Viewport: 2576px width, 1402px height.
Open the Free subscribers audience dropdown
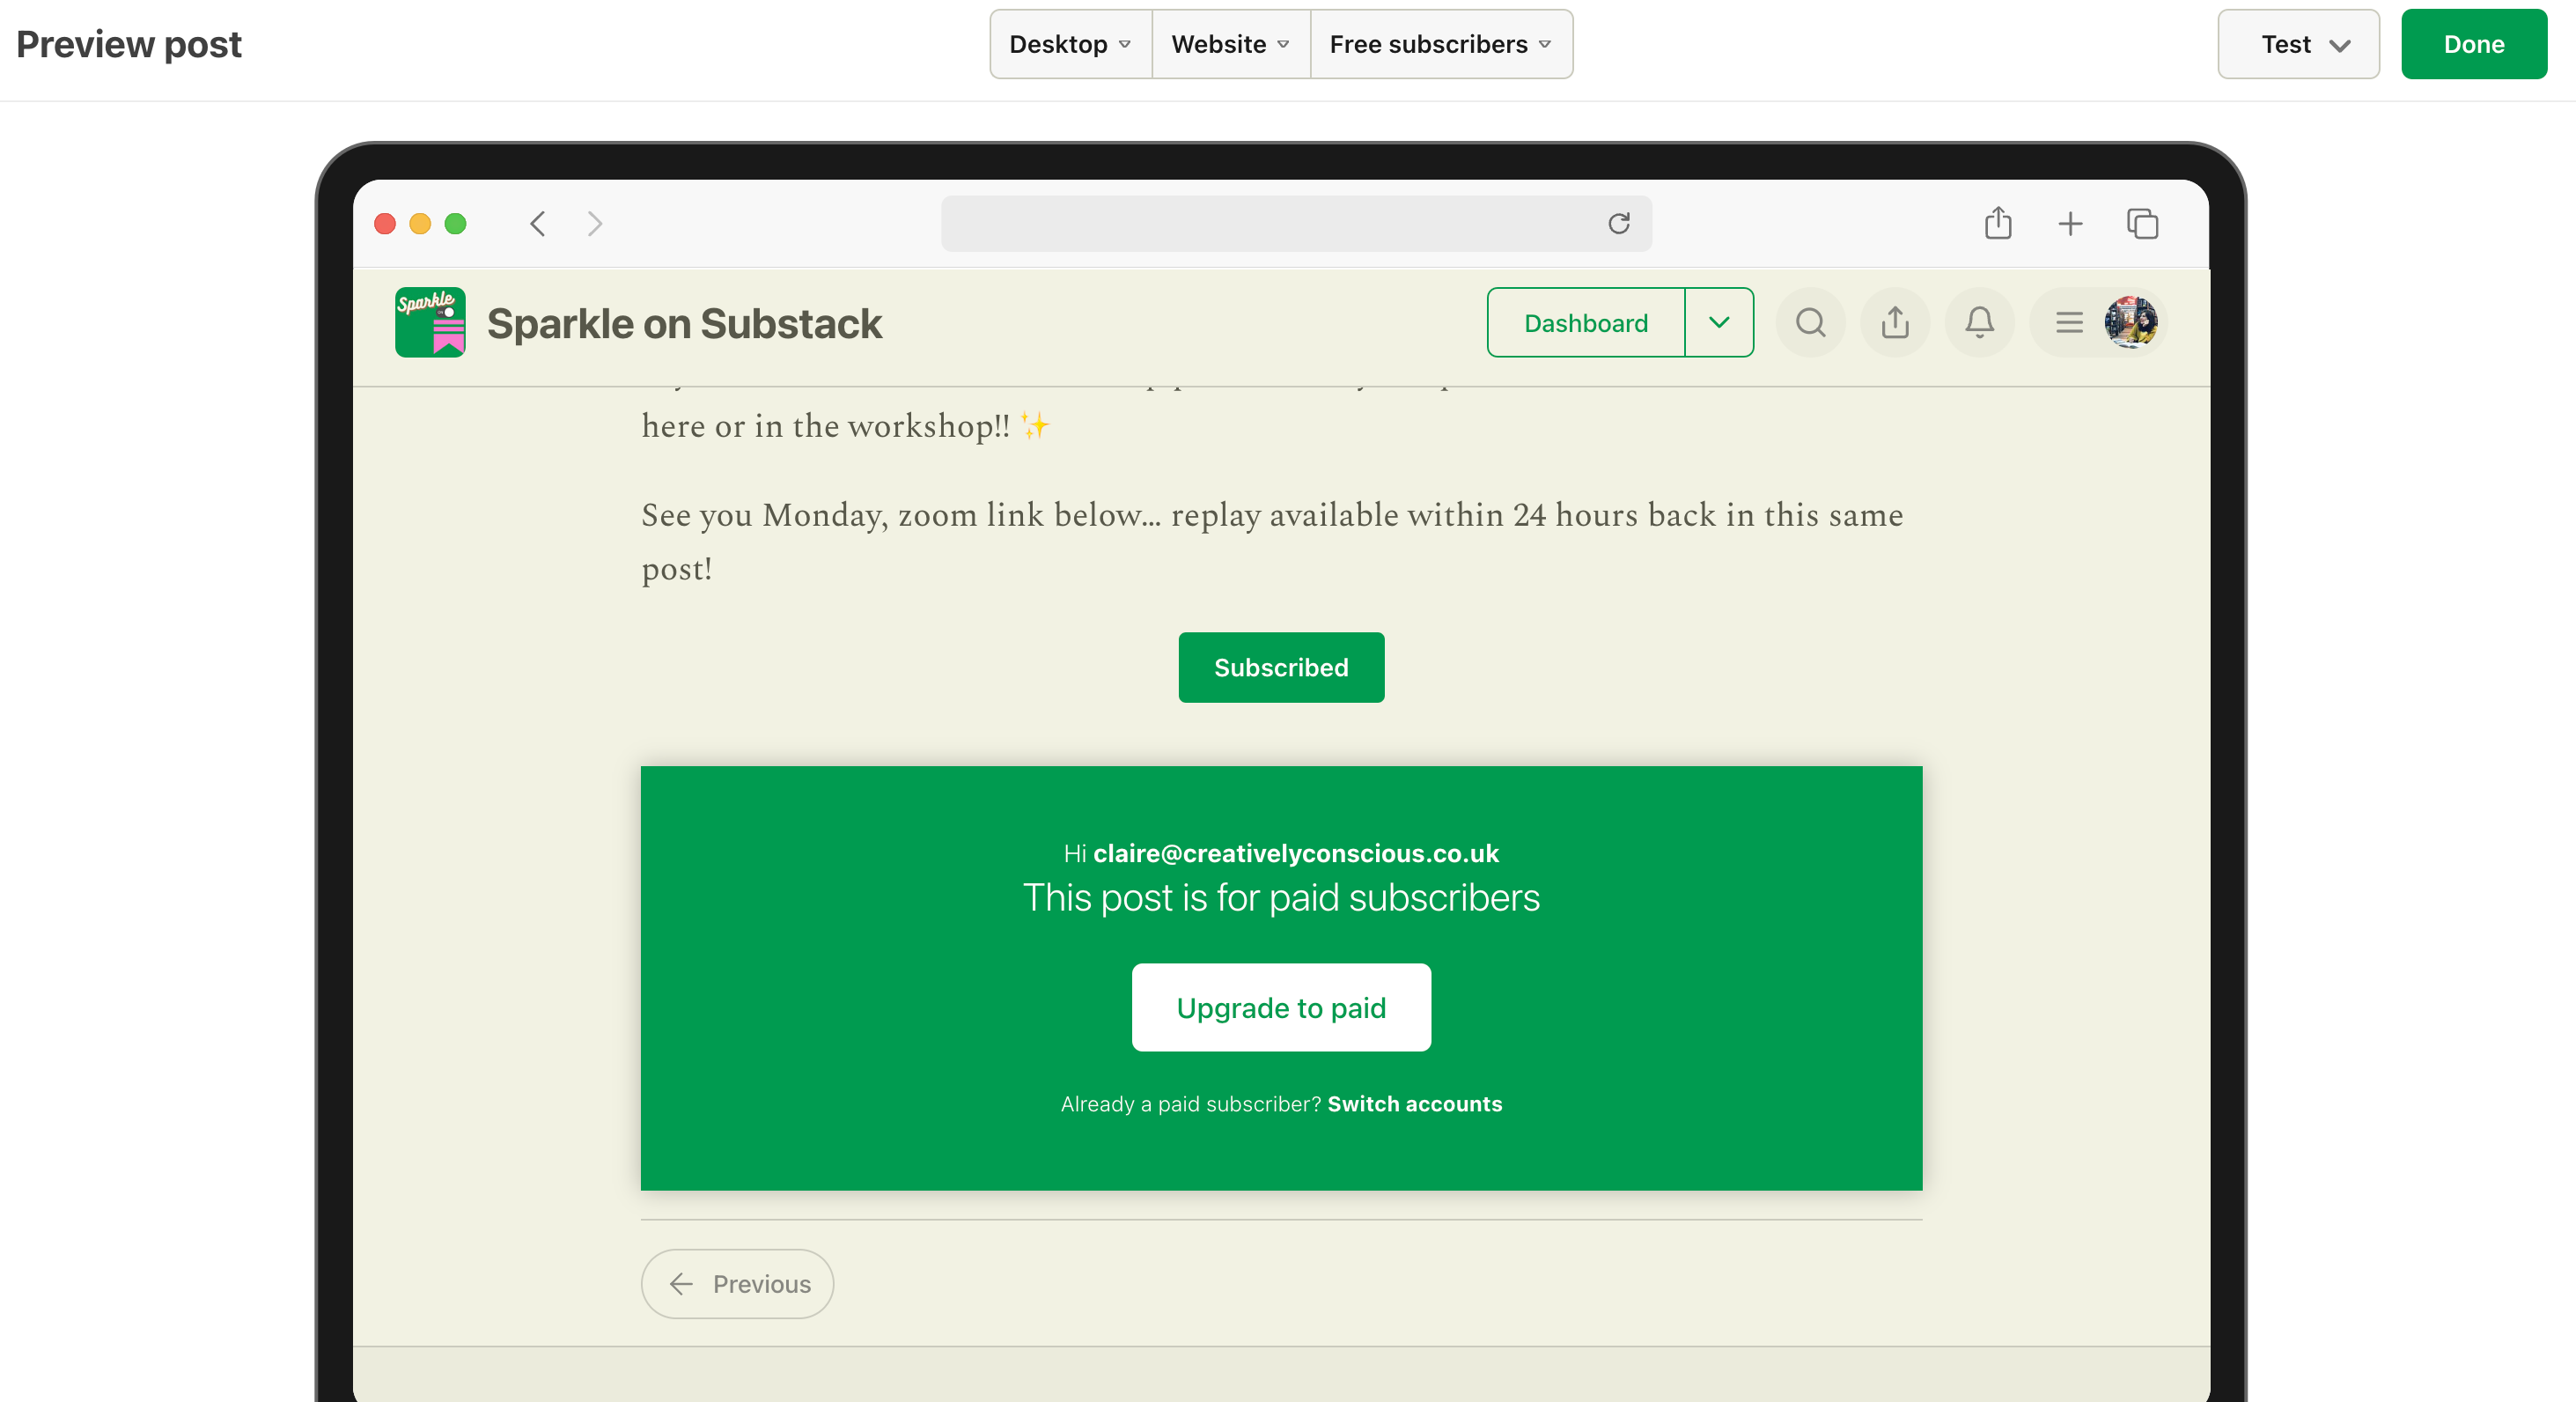click(1440, 44)
